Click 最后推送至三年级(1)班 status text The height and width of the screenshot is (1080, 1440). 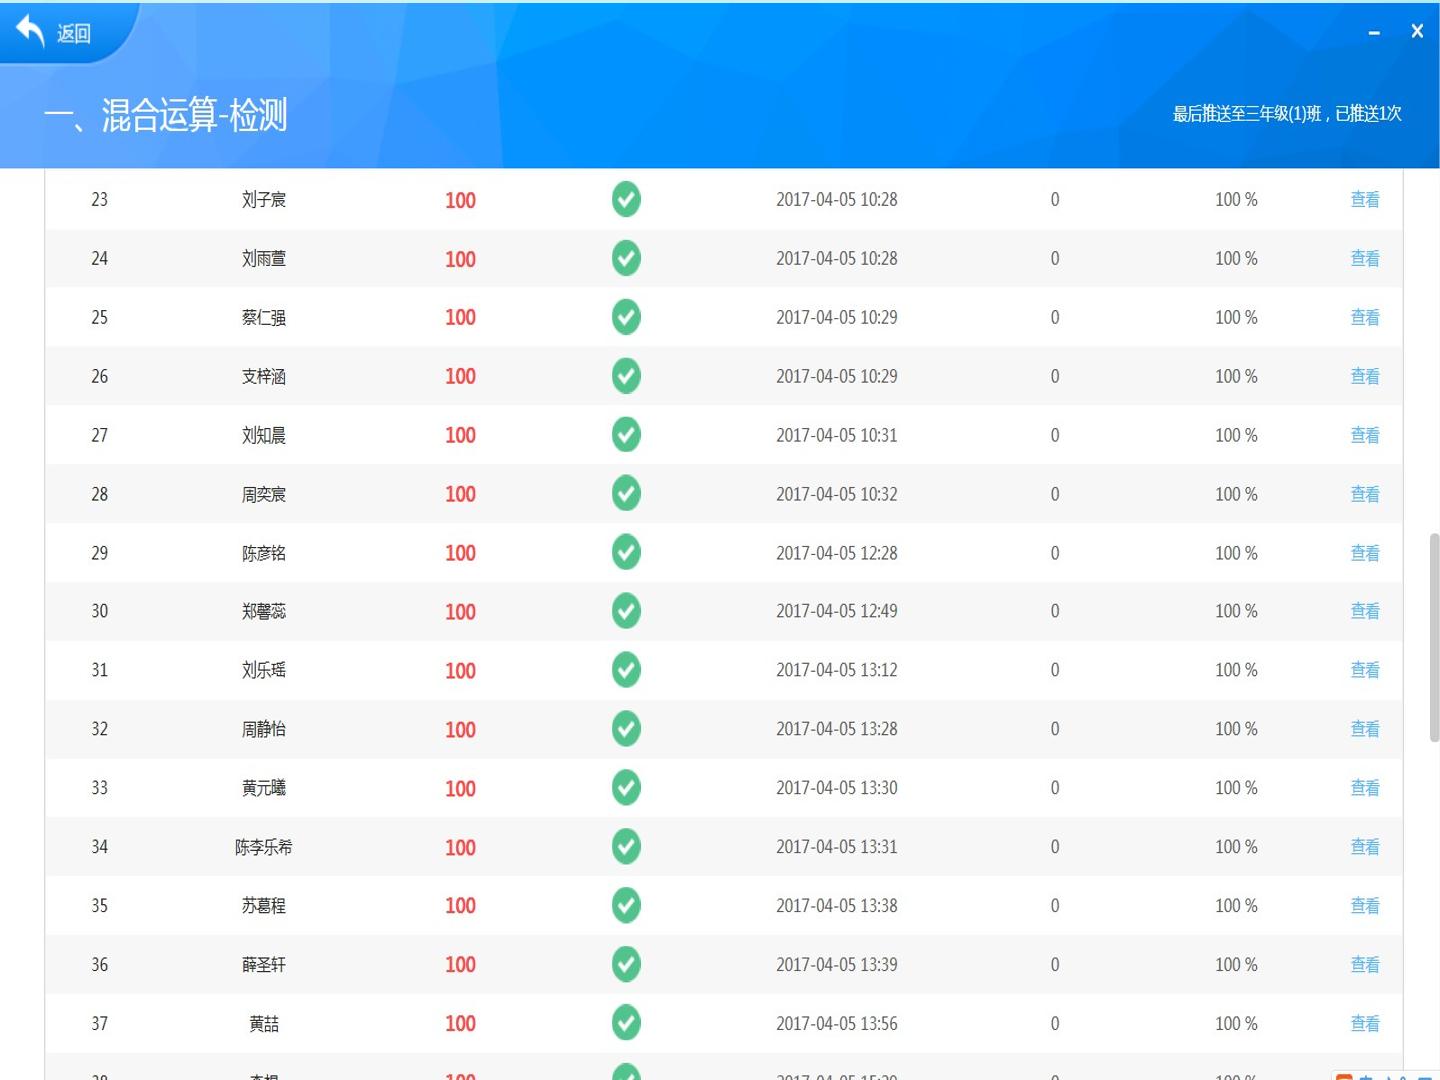pyautogui.click(x=1287, y=114)
